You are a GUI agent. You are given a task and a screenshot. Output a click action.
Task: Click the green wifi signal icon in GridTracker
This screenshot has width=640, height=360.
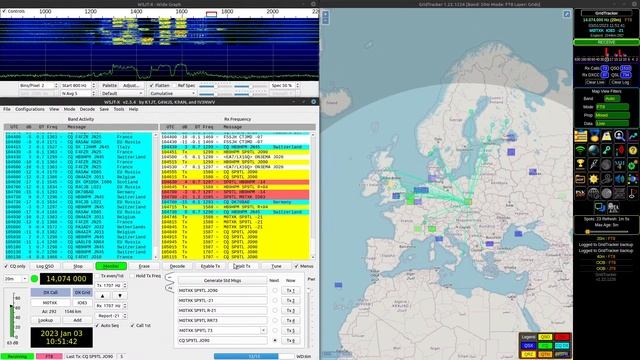pyautogui.click(x=580, y=150)
